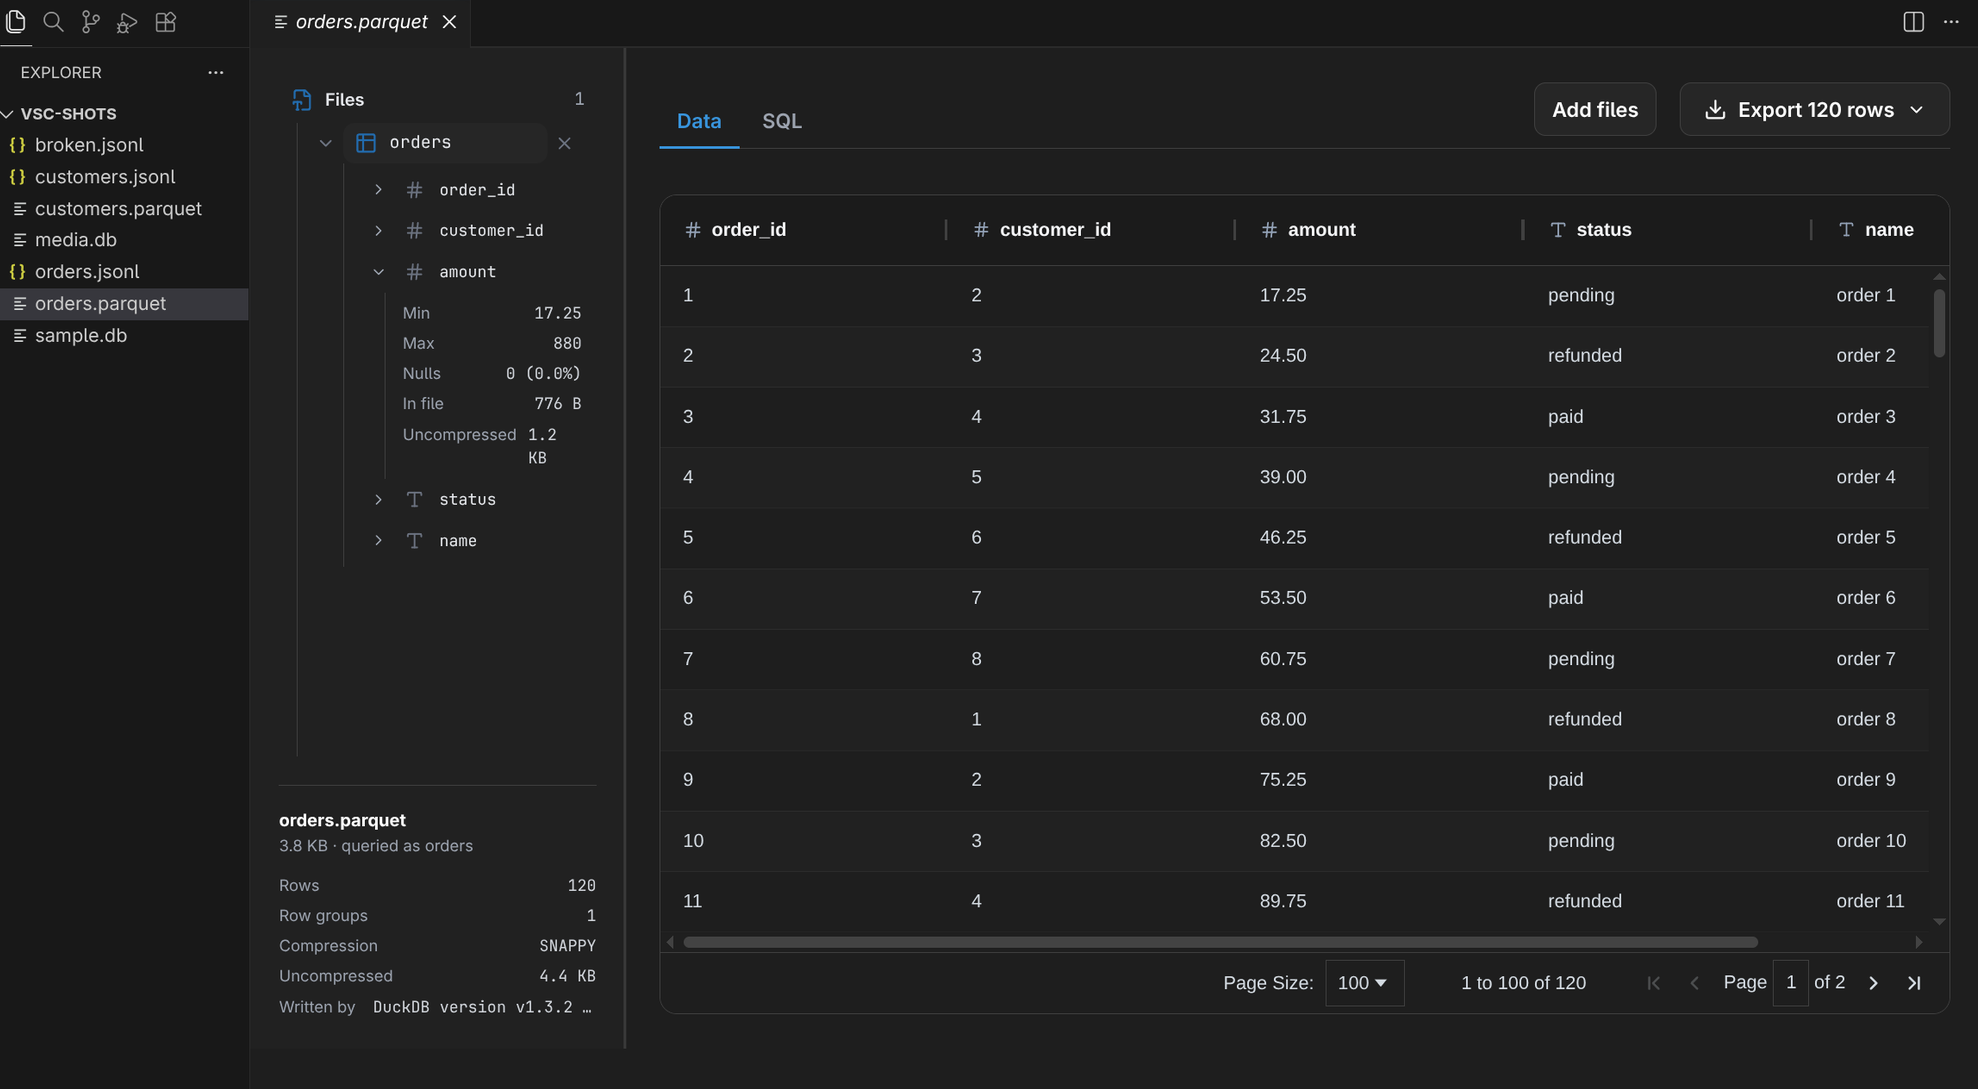Viewport: 1978px width, 1089px height.
Task: Sort by customer_id column header
Action: coord(1055,230)
